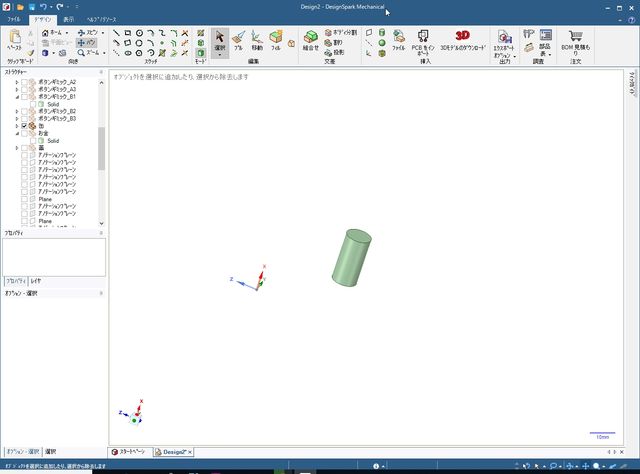Close the Design2 document tab
The height and width of the screenshot is (474, 640).
point(190,452)
